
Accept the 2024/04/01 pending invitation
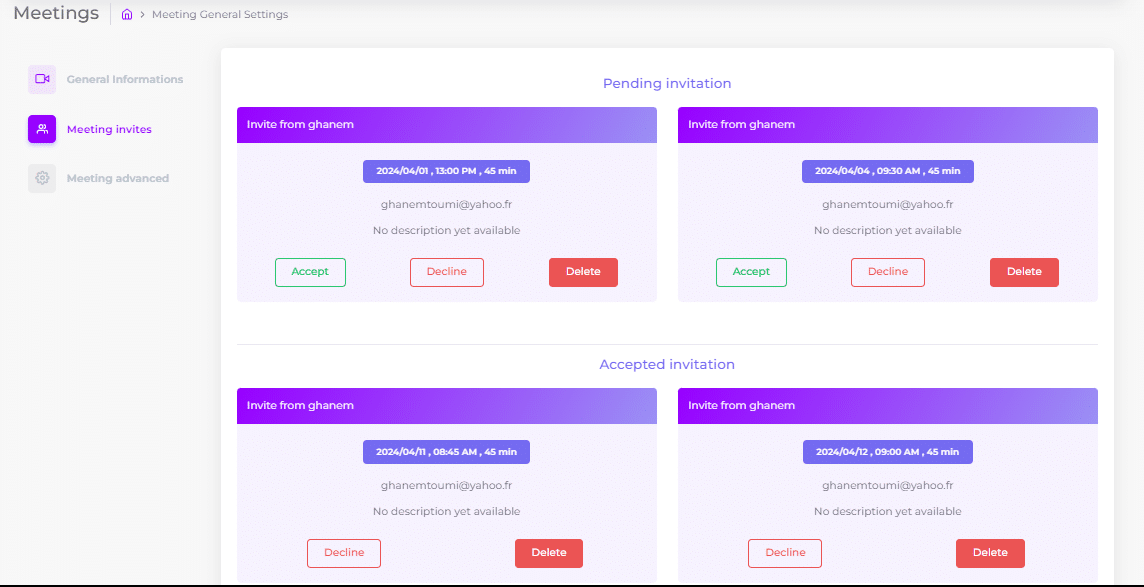click(x=310, y=272)
